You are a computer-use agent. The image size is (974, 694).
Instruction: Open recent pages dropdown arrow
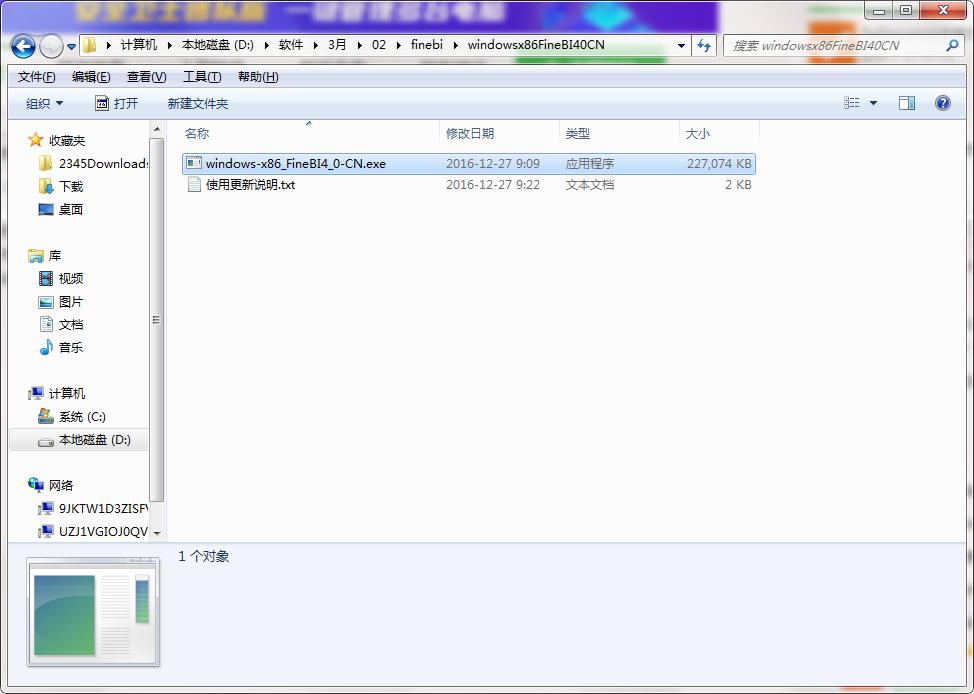tap(71, 47)
